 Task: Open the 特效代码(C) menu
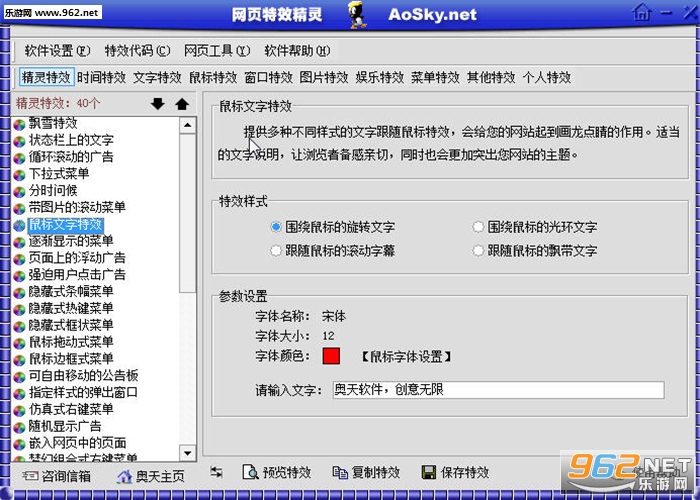click(x=138, y=51)
